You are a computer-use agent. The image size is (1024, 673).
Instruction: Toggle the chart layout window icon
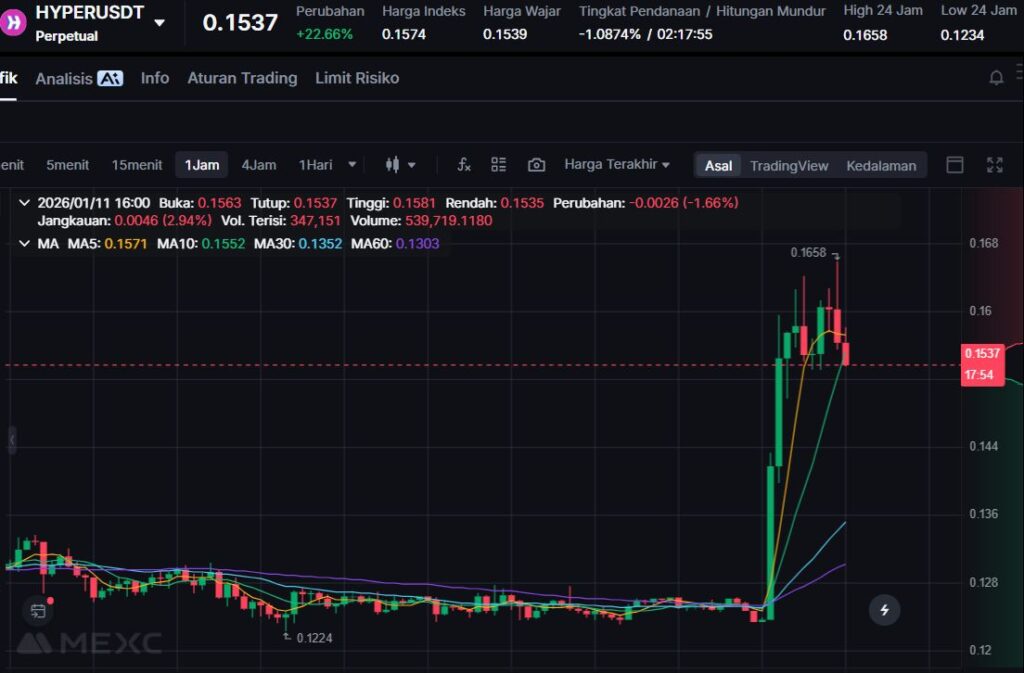[955, 165]
